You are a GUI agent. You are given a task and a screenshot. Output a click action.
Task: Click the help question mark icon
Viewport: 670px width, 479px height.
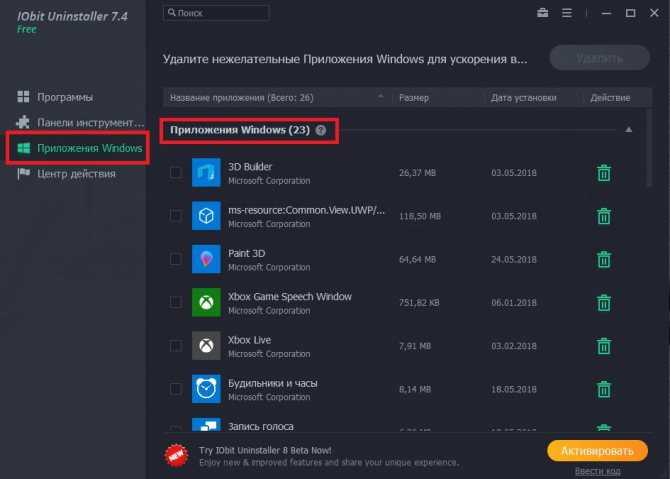coord(320,130)
